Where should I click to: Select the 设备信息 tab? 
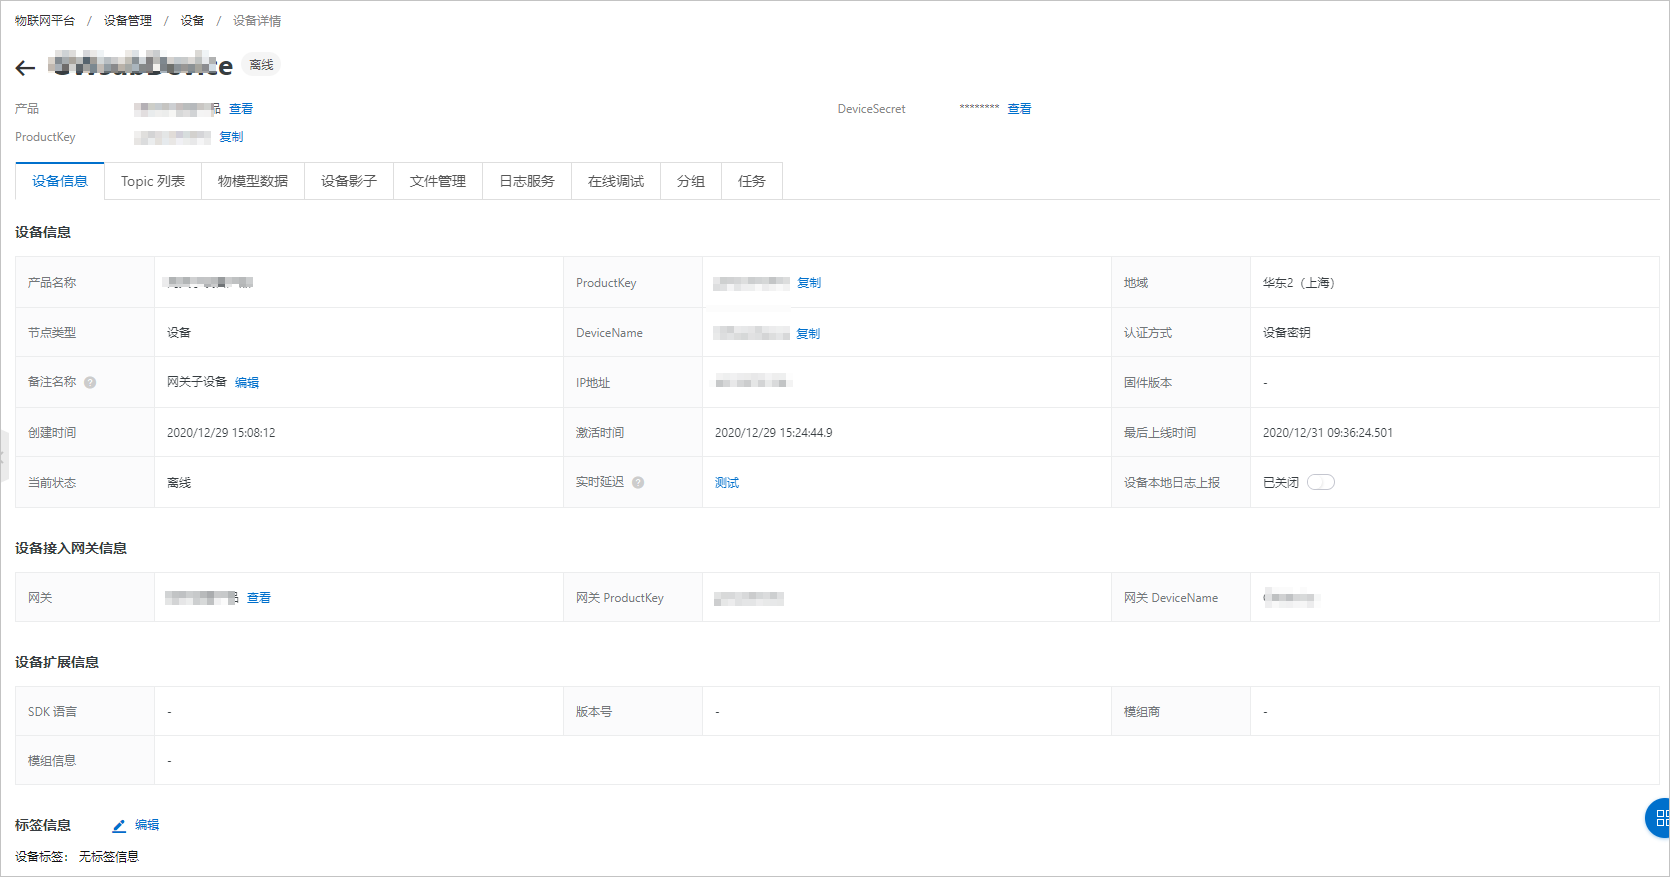point(60,181)
